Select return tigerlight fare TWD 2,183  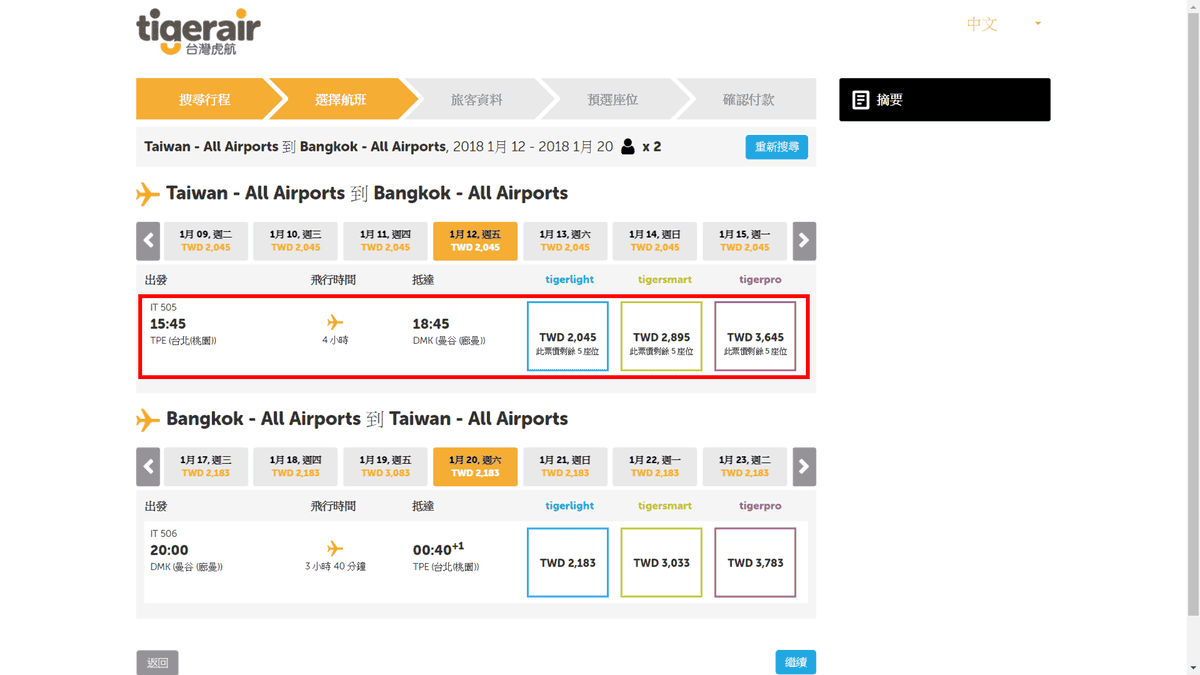568,563
